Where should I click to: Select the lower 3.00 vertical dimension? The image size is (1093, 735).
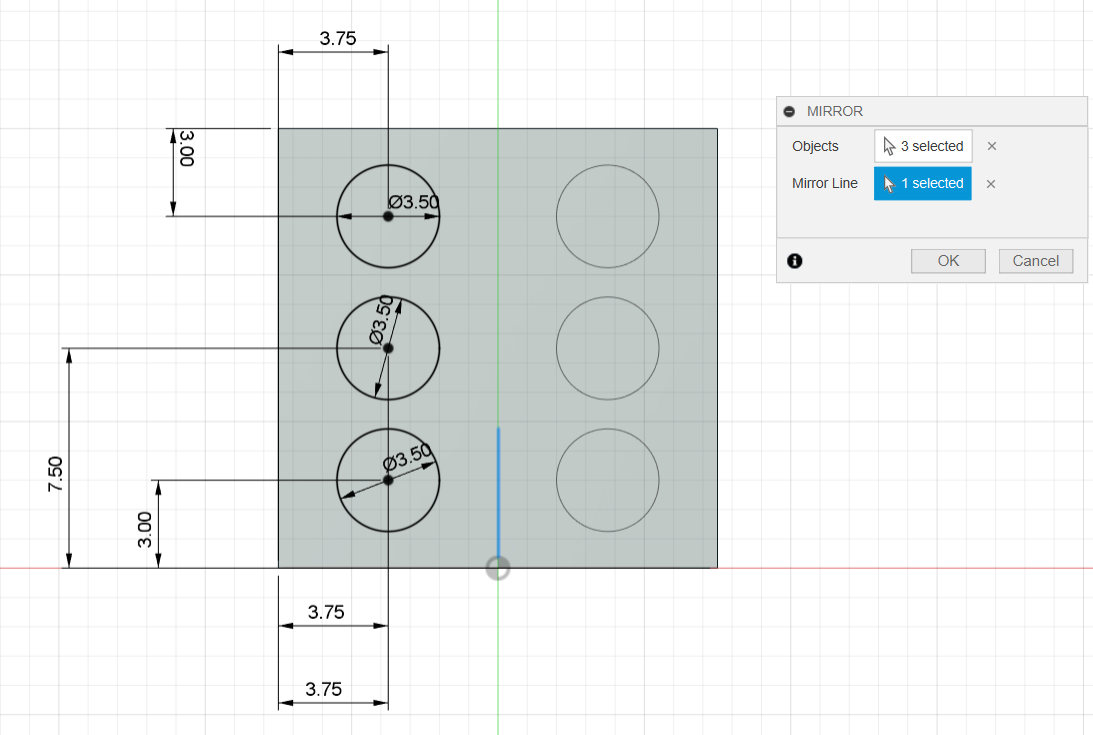144,529
